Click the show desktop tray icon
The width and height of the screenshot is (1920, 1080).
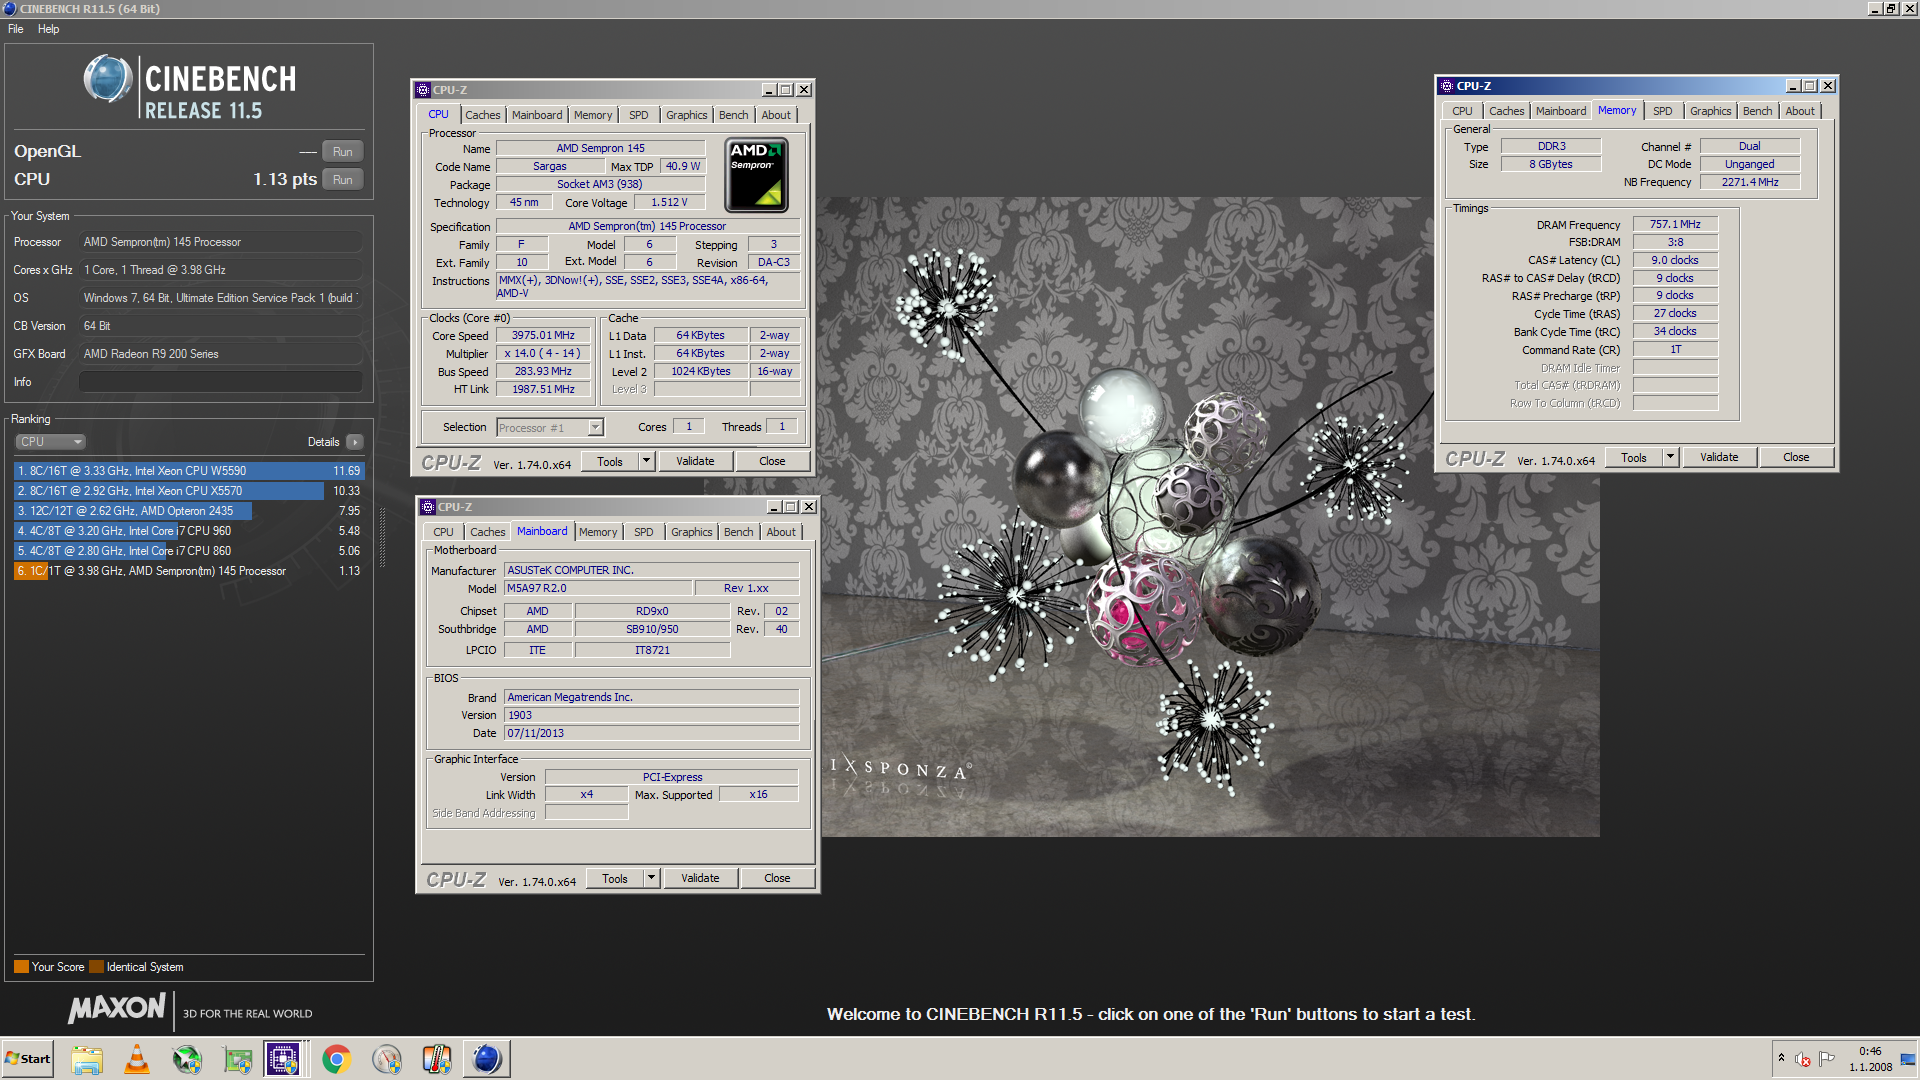click(1909, 1059)
